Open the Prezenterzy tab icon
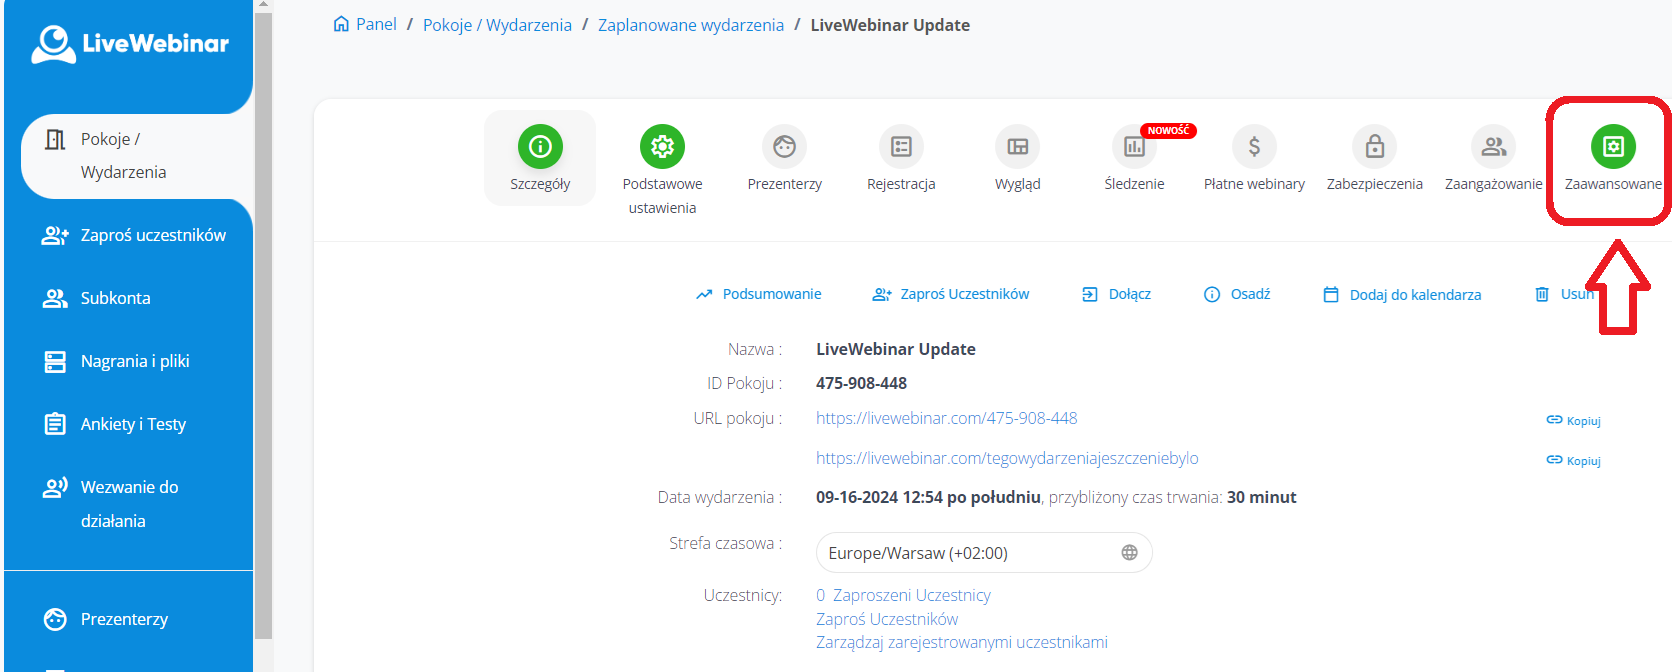Image resolution: width=1672 pixels, height=672 pixels. click(x=784, y=147)
